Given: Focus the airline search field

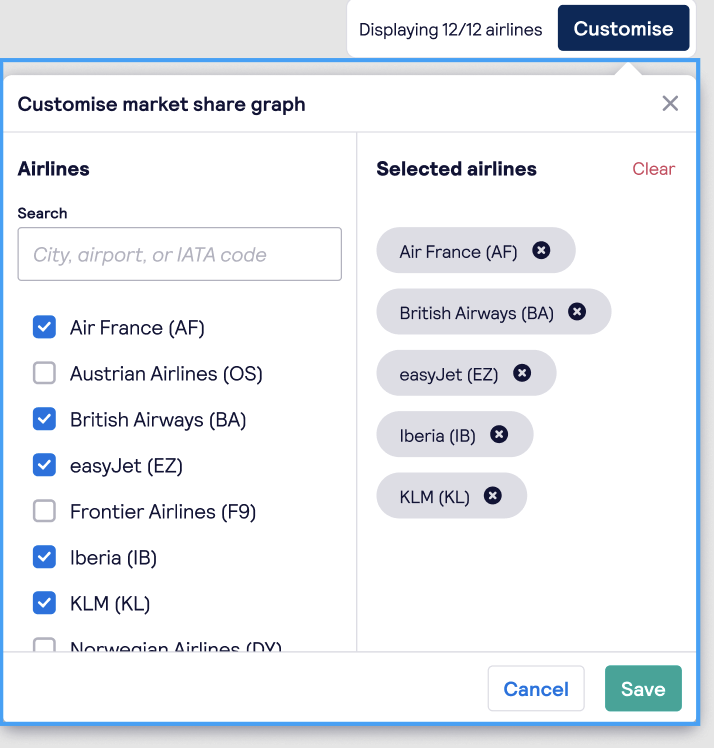Looking at the screenshot, I should point(180,254).
